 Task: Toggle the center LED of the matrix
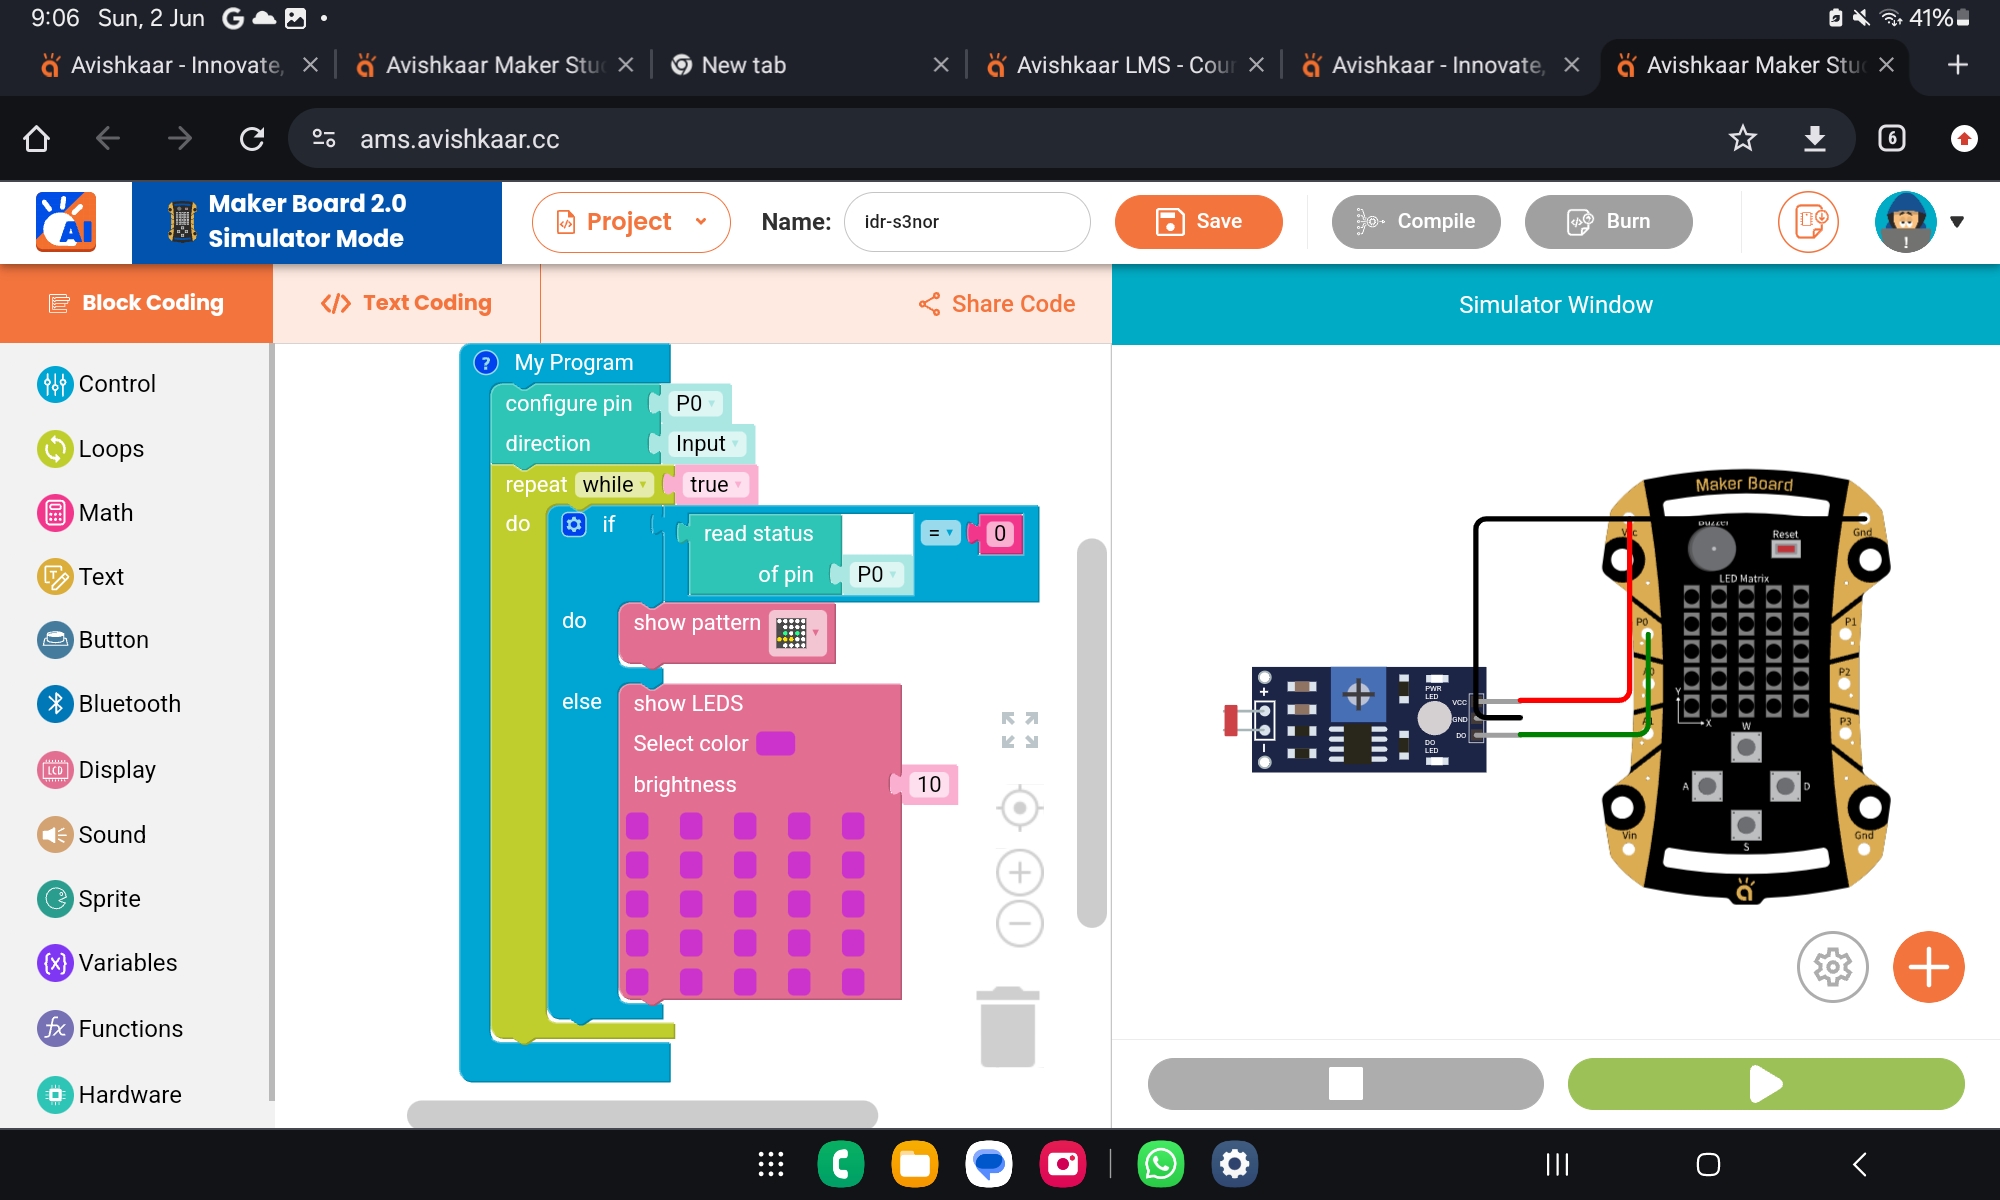[745, 904]
